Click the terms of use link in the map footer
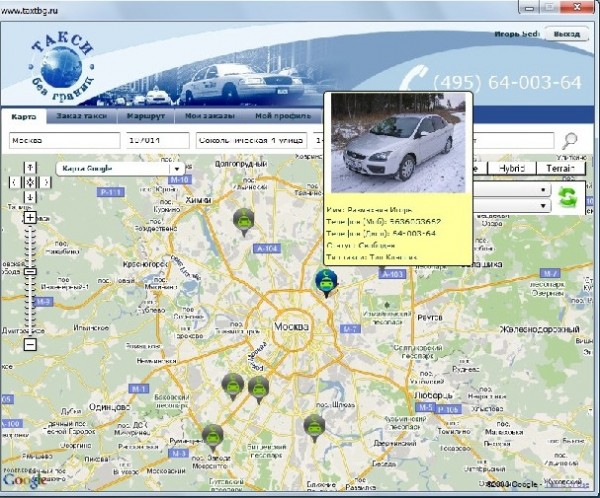This screenshot has width=600, height=498. [567, 484]
